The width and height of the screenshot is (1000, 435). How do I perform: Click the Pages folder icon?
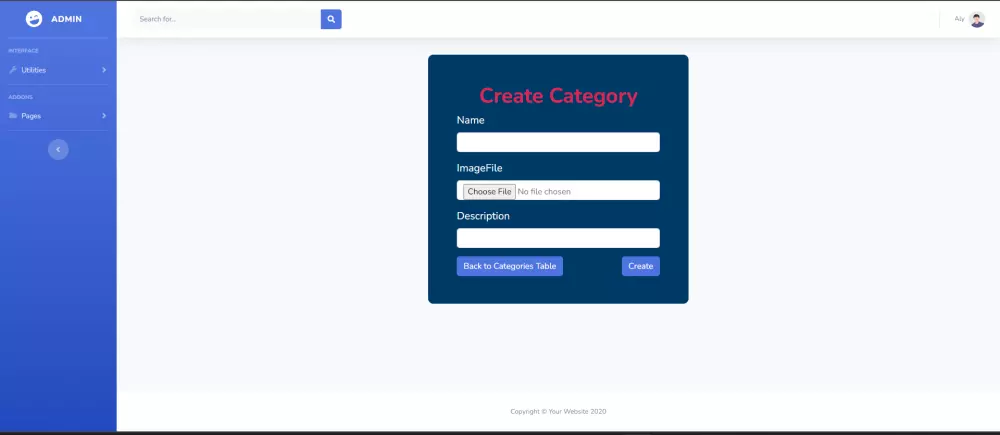pos(13,116)
